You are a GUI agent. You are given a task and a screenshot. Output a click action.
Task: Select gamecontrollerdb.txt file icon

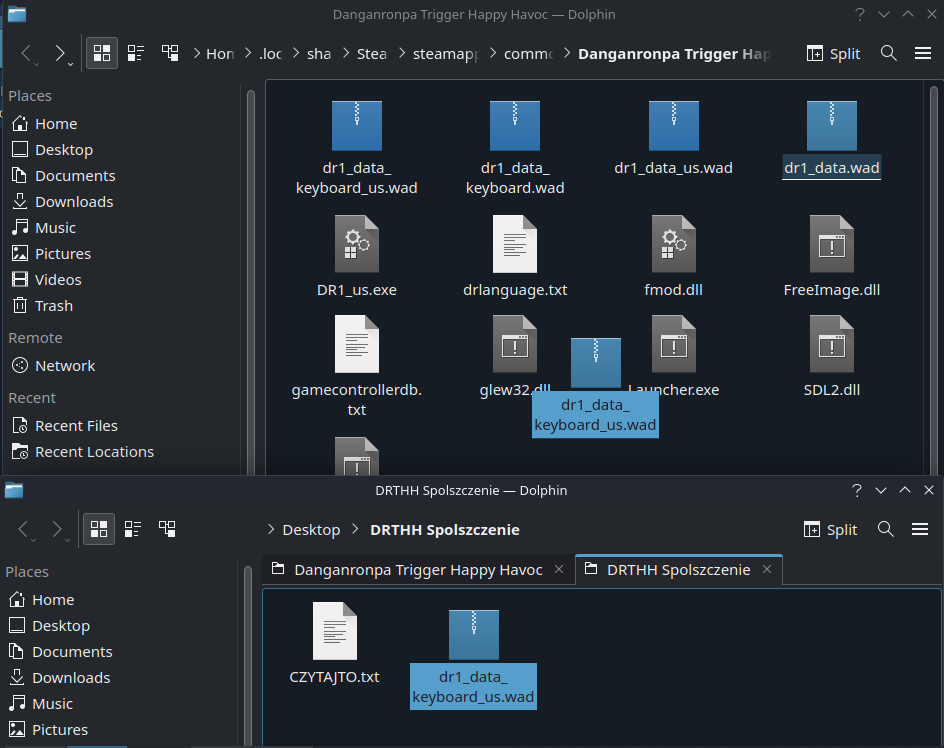tap(356, 344)
